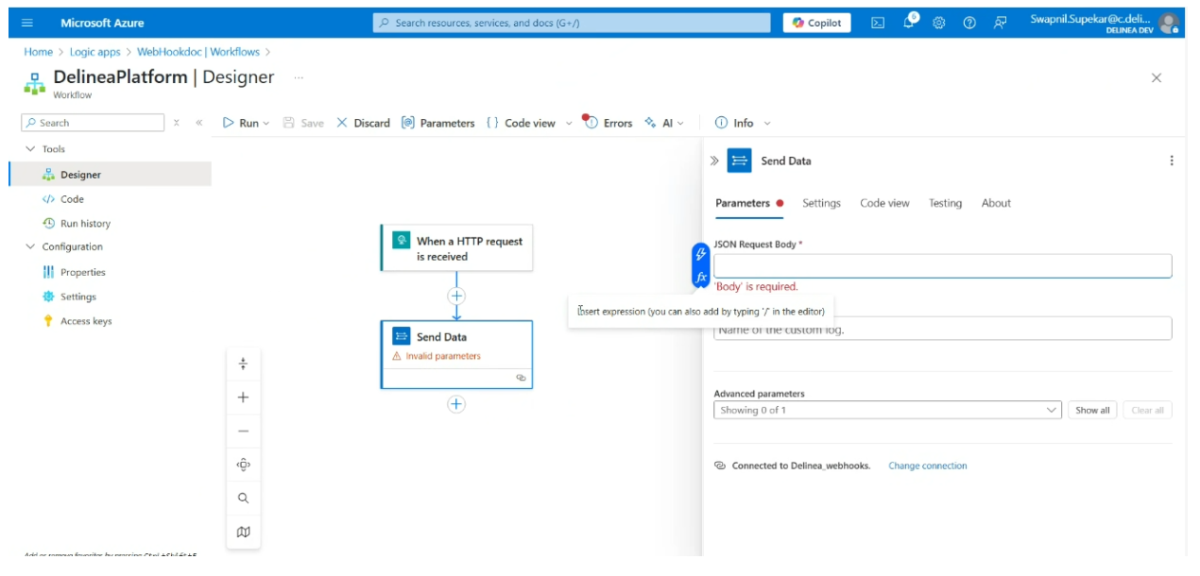1200x576 pixels.
Task: Click the Change connection link
Action: tap(927, 466)
